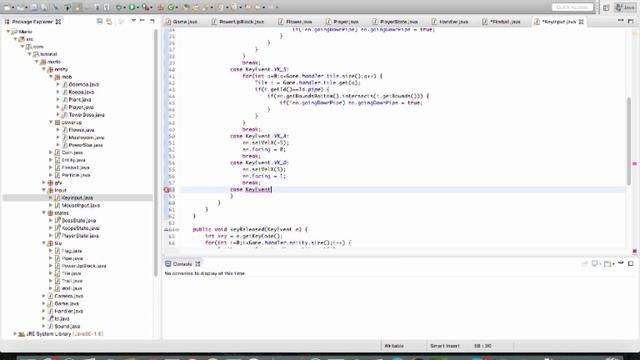
Task: Click Collapse All icon in Package Explorer
Action: coord(100,21)
